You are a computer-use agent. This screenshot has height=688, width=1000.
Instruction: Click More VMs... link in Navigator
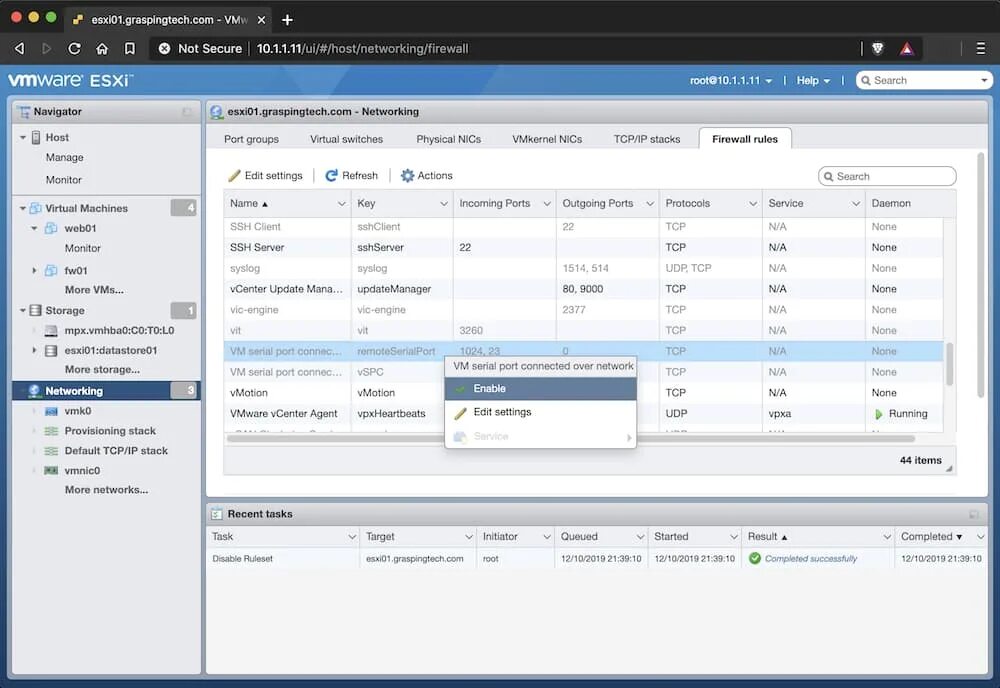point(94,289)
